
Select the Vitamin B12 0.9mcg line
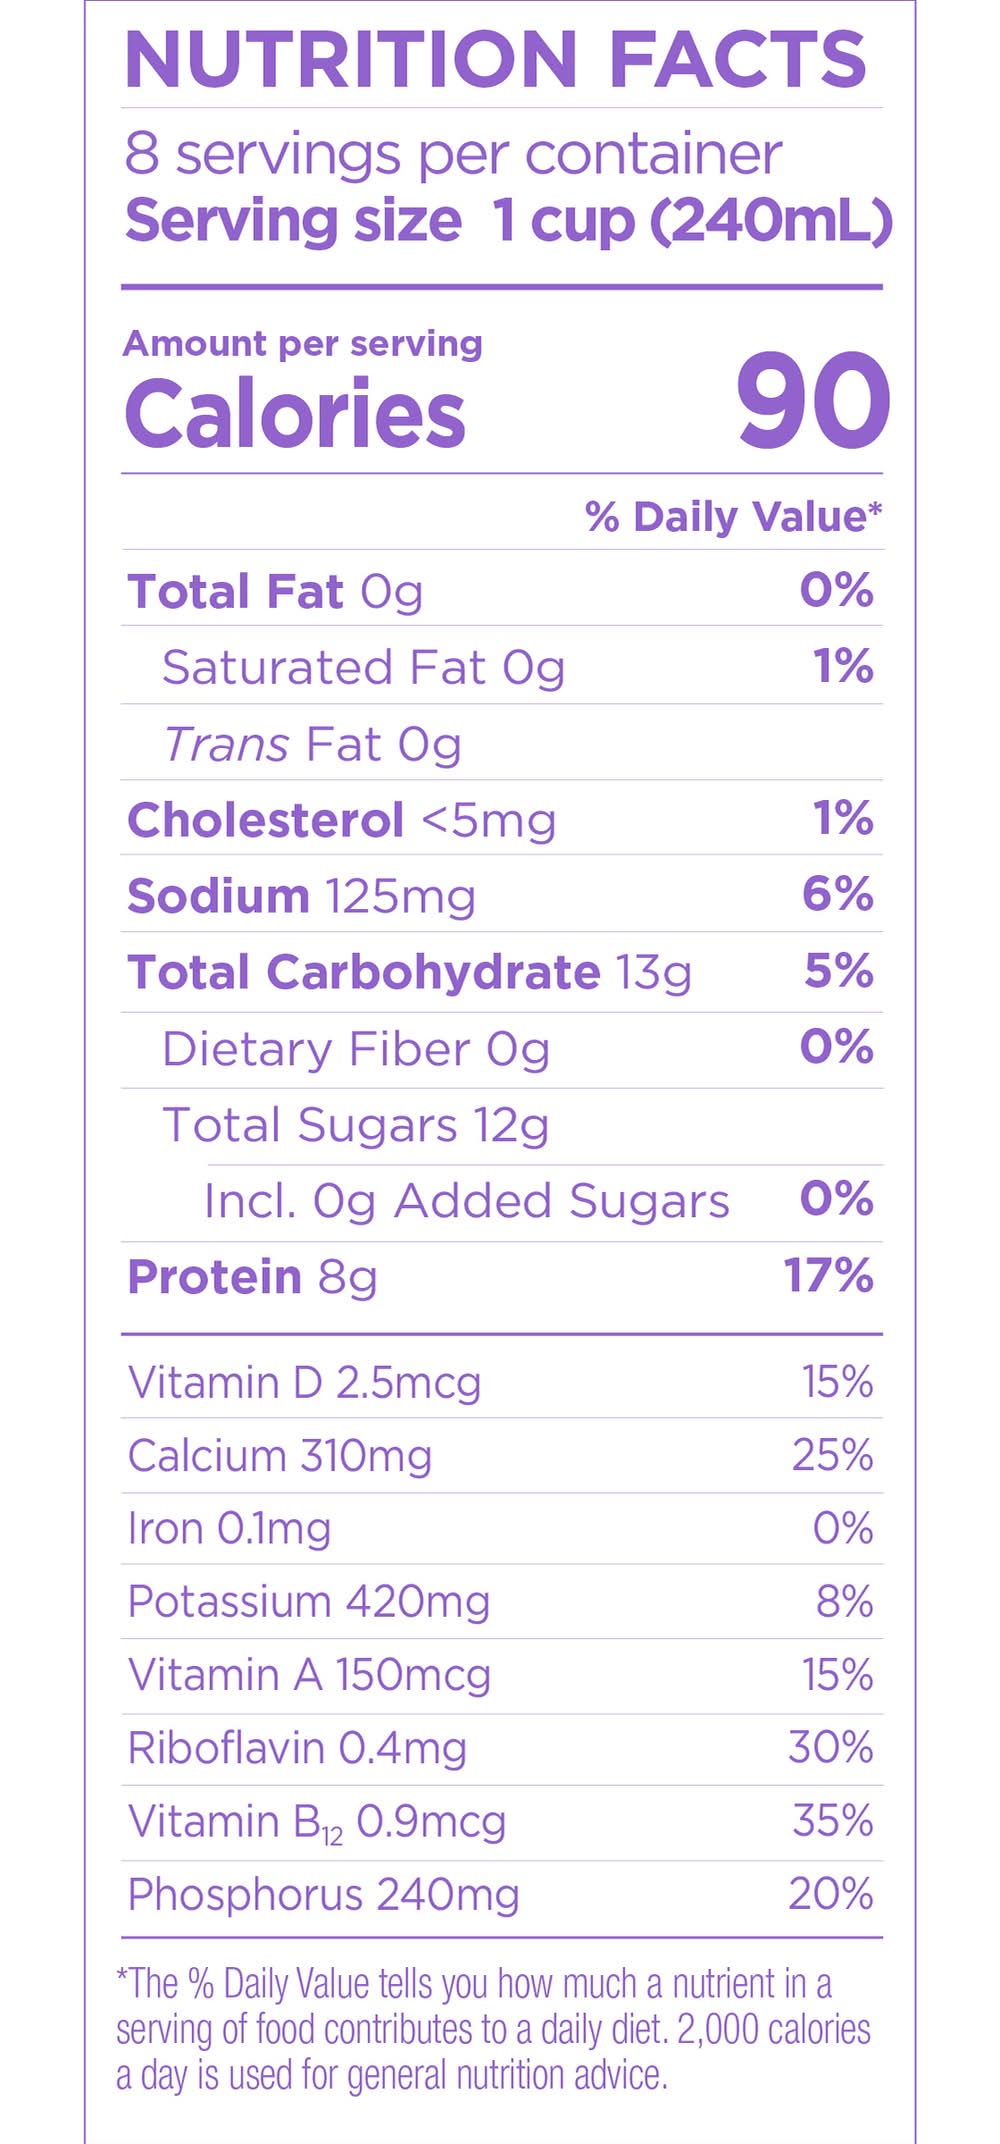click(316, 1822)
